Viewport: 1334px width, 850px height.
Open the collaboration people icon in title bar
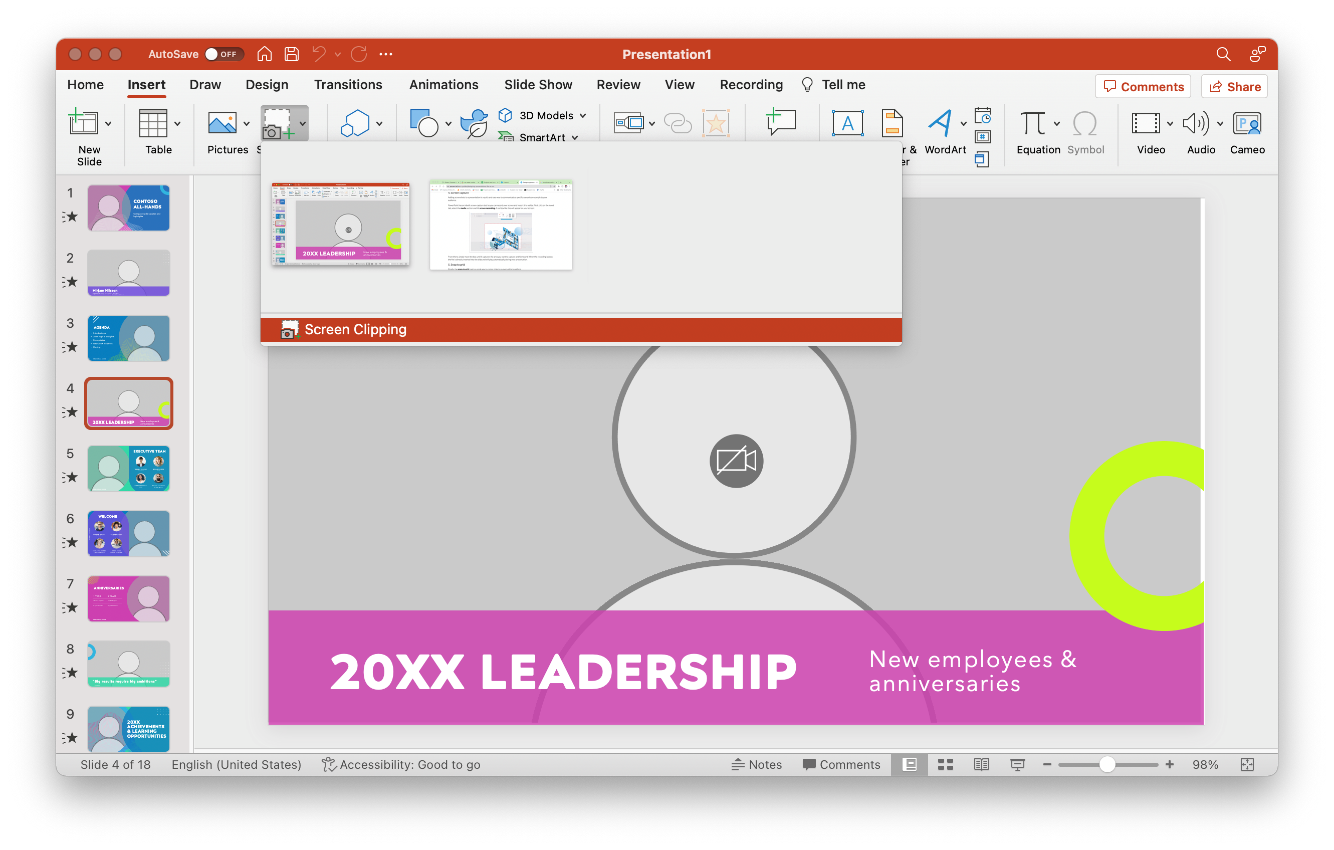[x=1258, y=54]
